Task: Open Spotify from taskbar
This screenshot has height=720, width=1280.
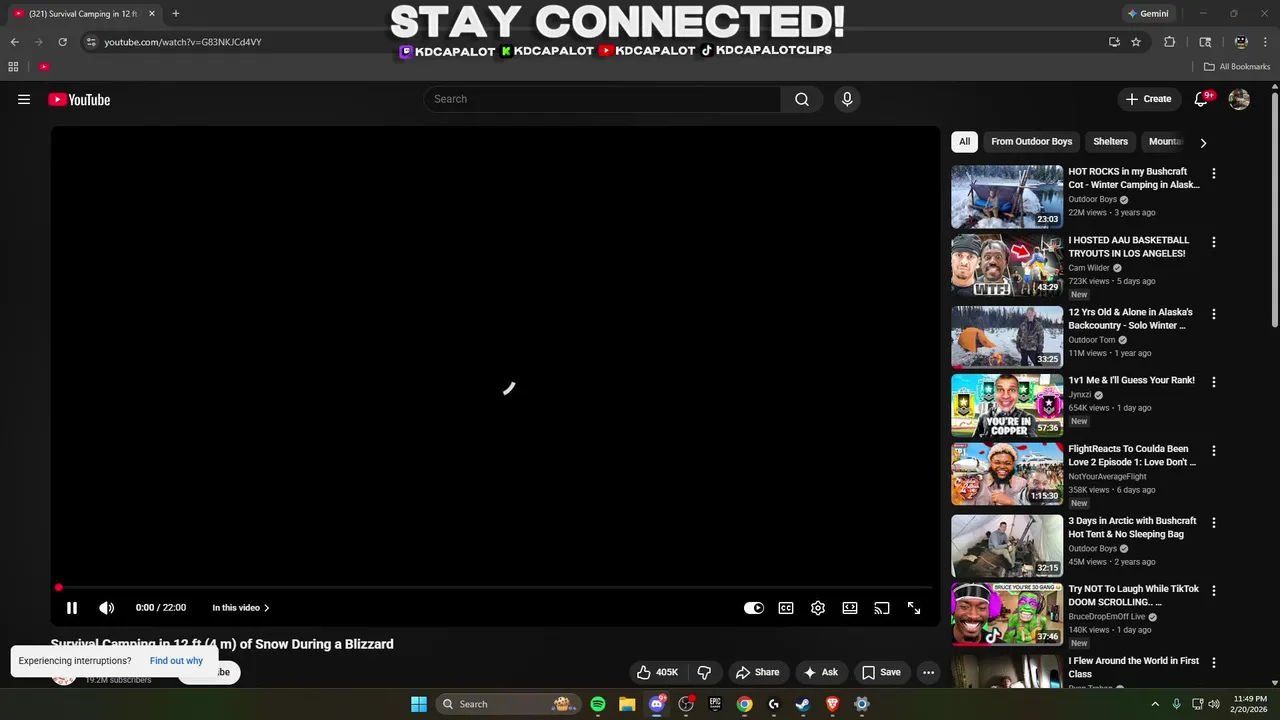Action: tap(598, 704)
